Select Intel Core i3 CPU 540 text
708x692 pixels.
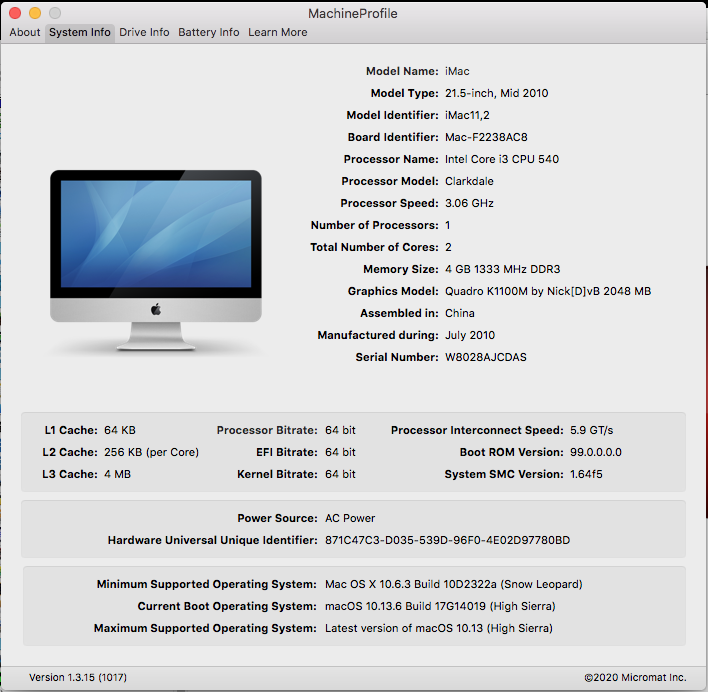[502, 159]
